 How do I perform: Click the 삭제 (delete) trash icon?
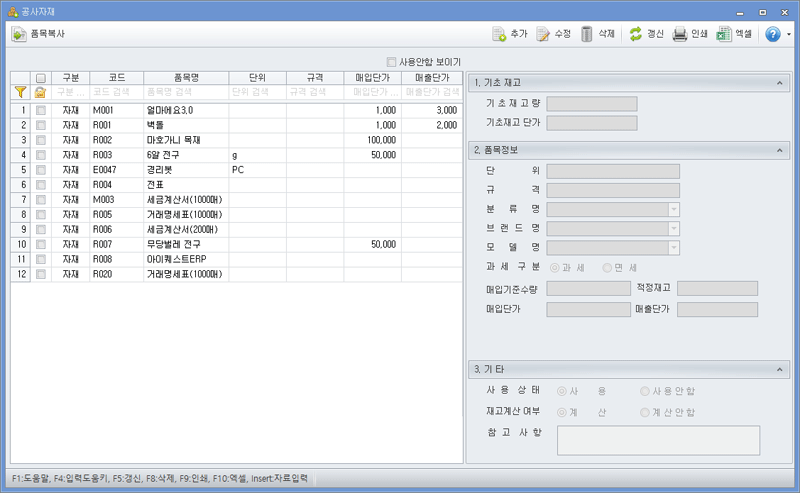(x=587, y=34)
